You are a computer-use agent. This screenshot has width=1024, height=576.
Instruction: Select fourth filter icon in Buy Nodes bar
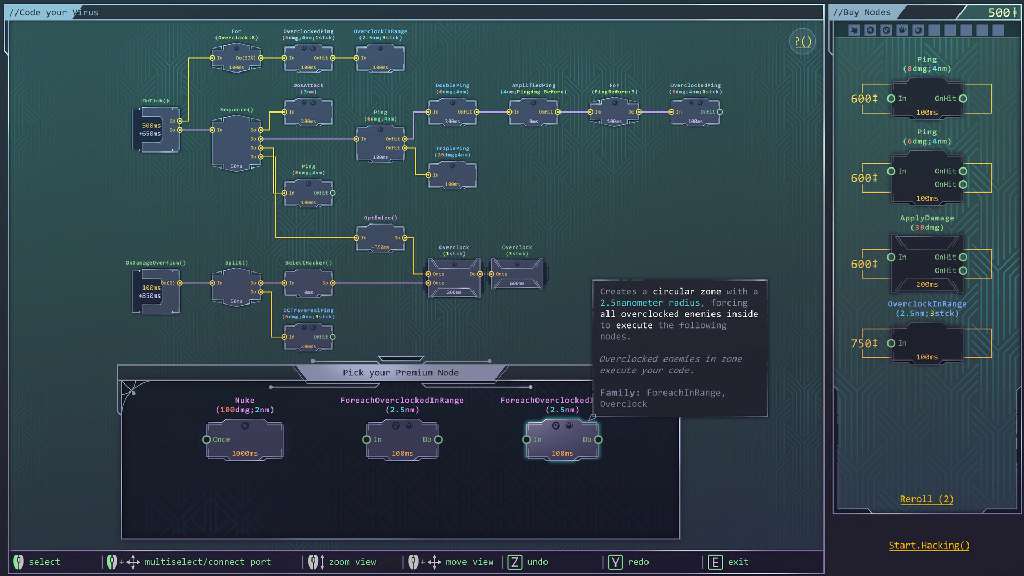(903, 30)
